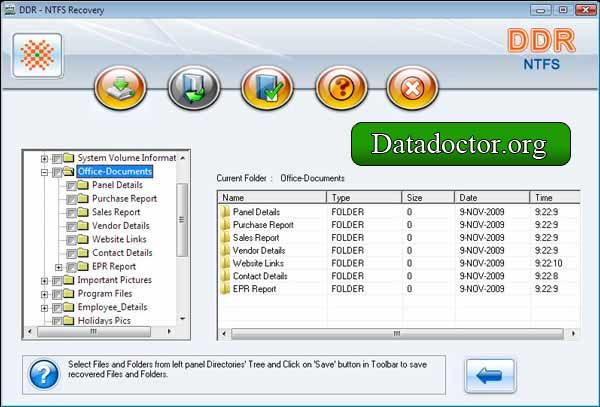Select EPR Report row name in file list

(254, 289)
